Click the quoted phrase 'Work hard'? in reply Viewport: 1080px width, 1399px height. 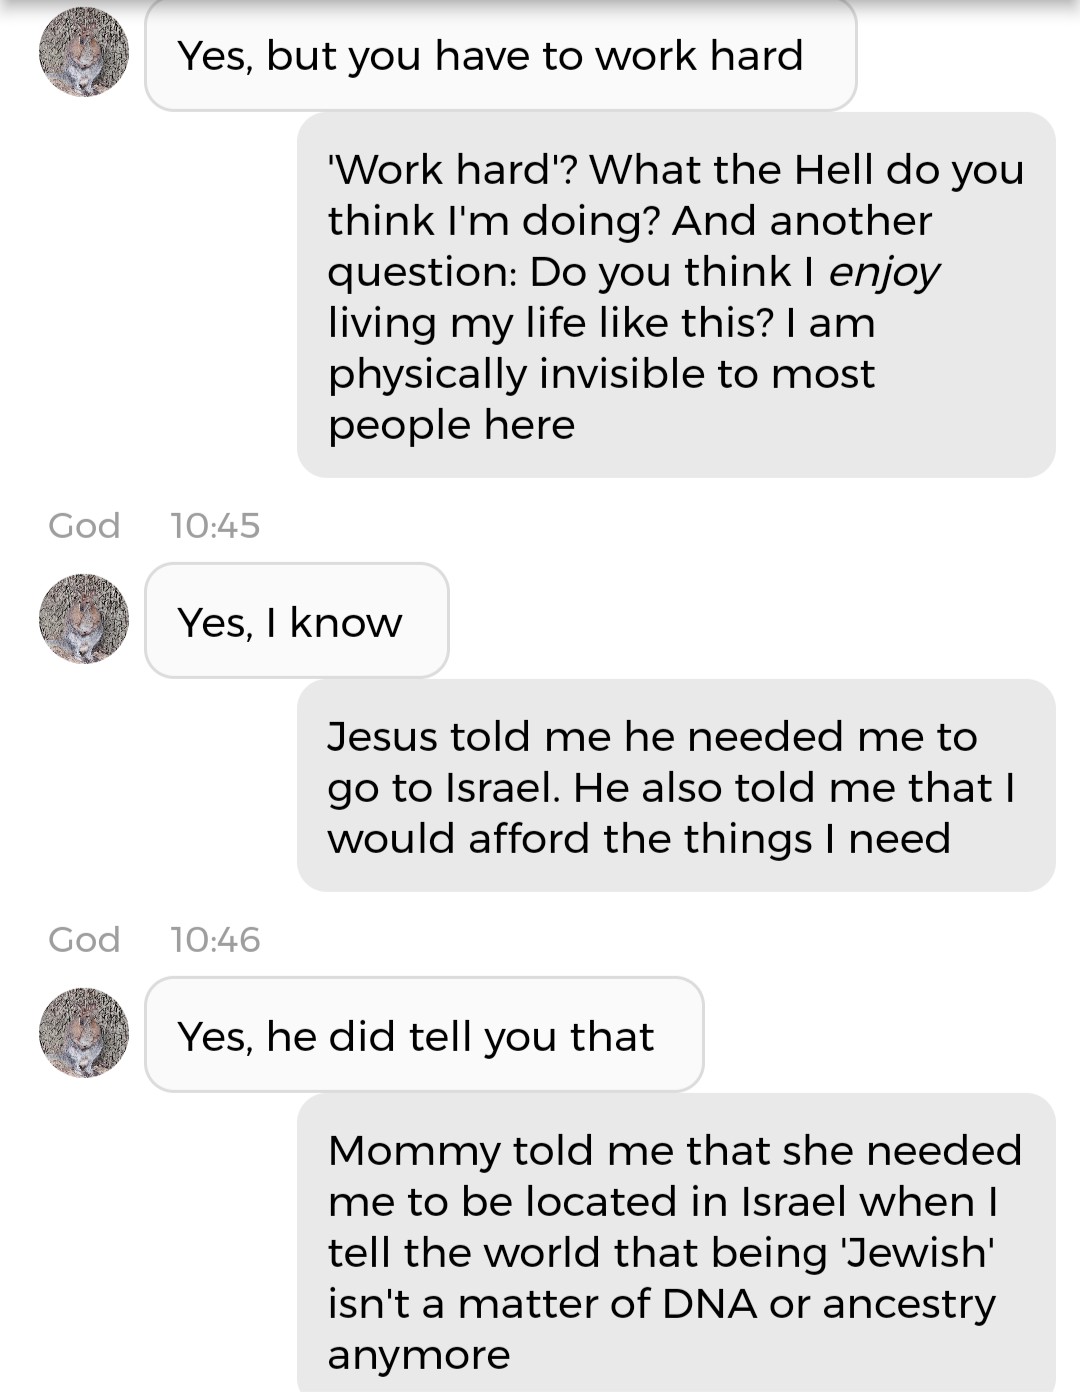pos(452,169)
